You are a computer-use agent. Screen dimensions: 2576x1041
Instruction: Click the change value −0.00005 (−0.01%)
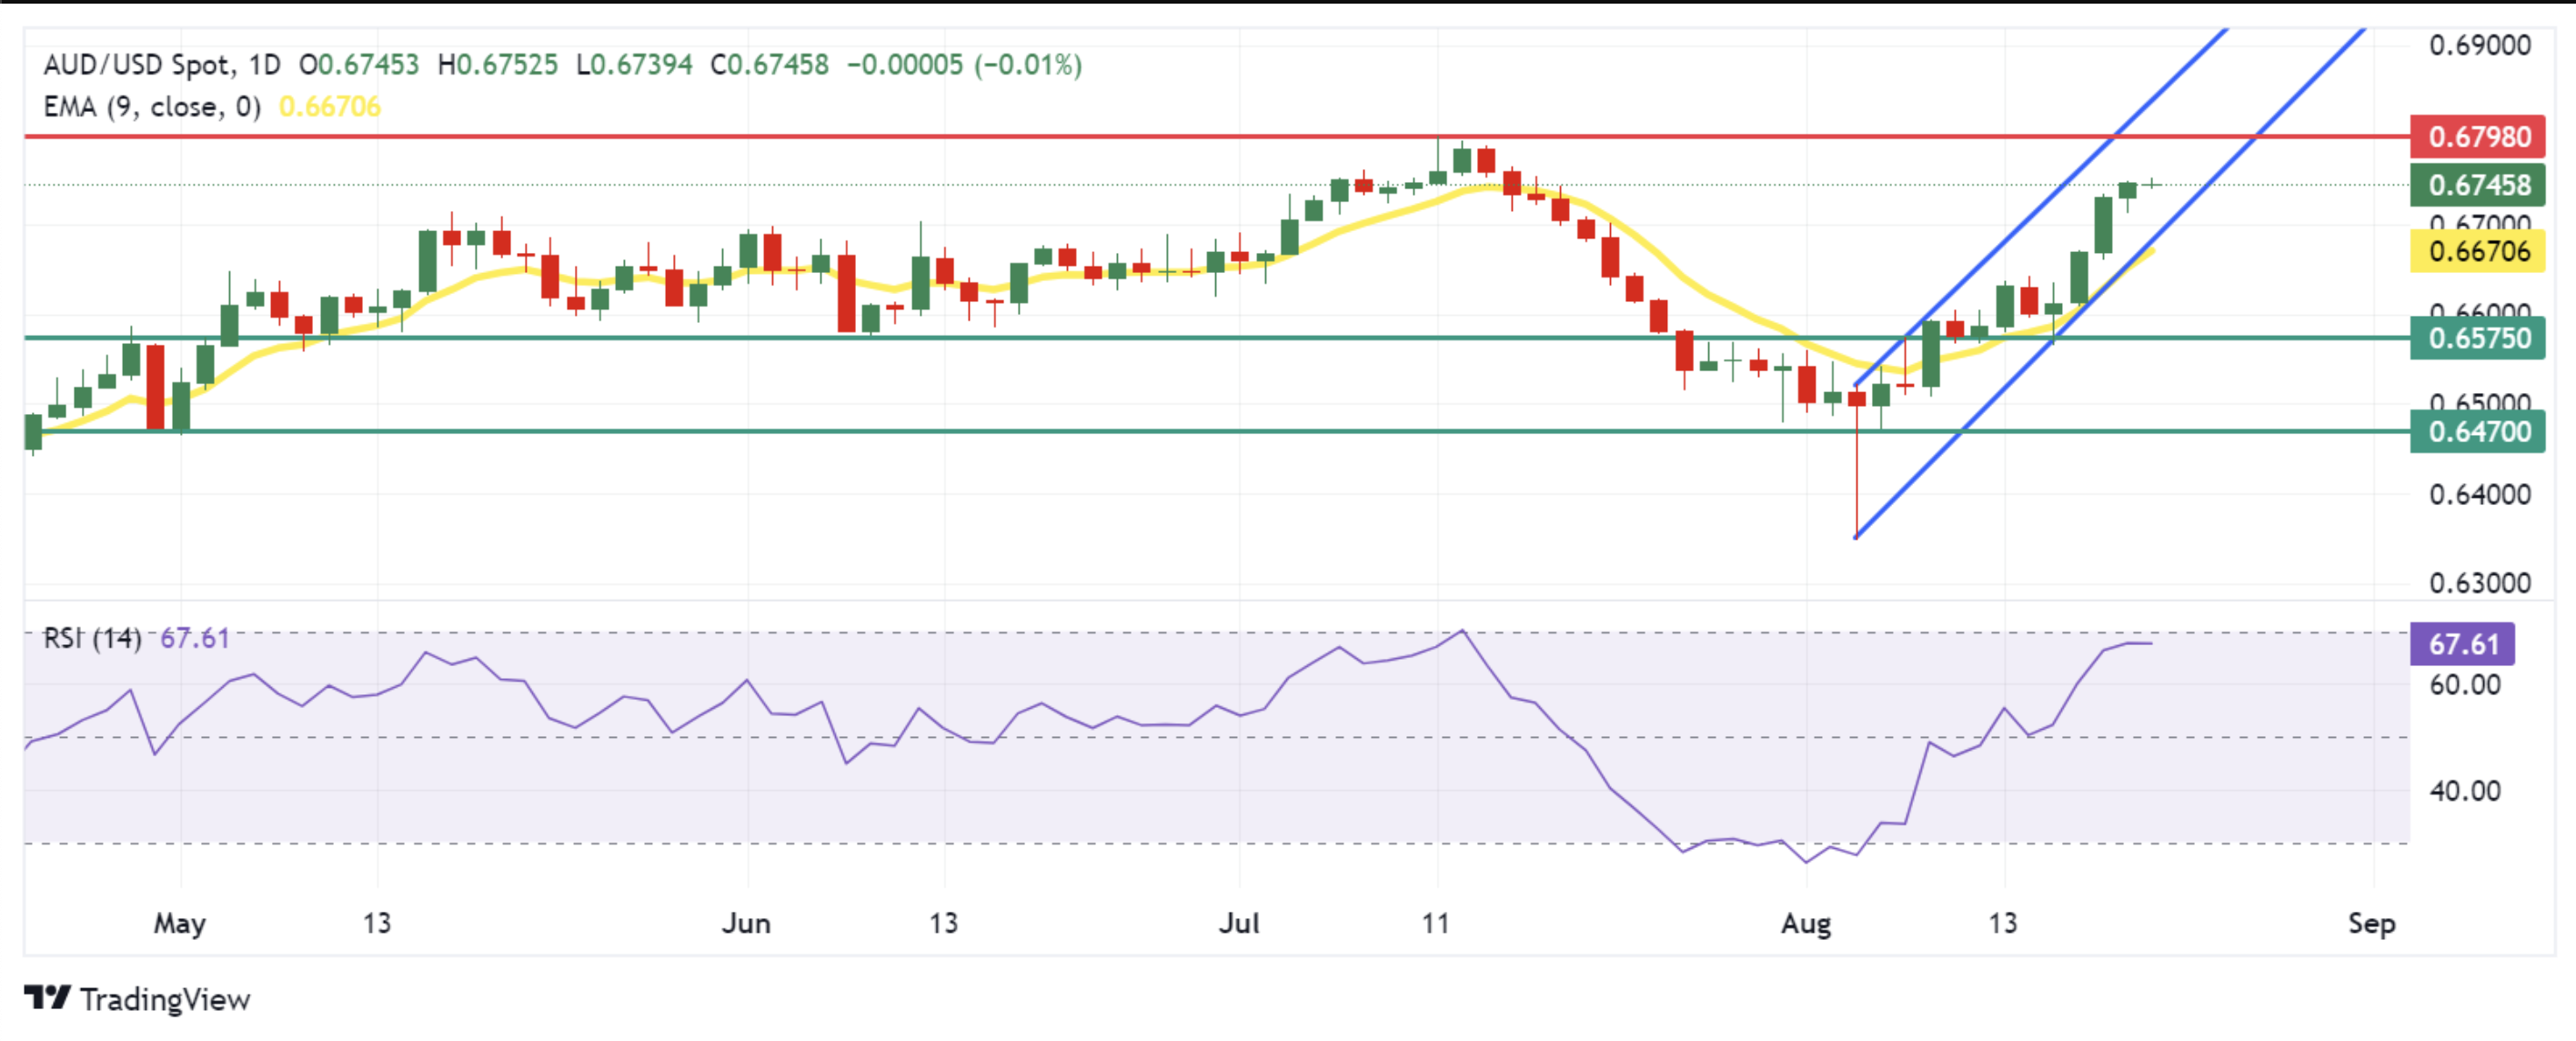tap(965, 65)
